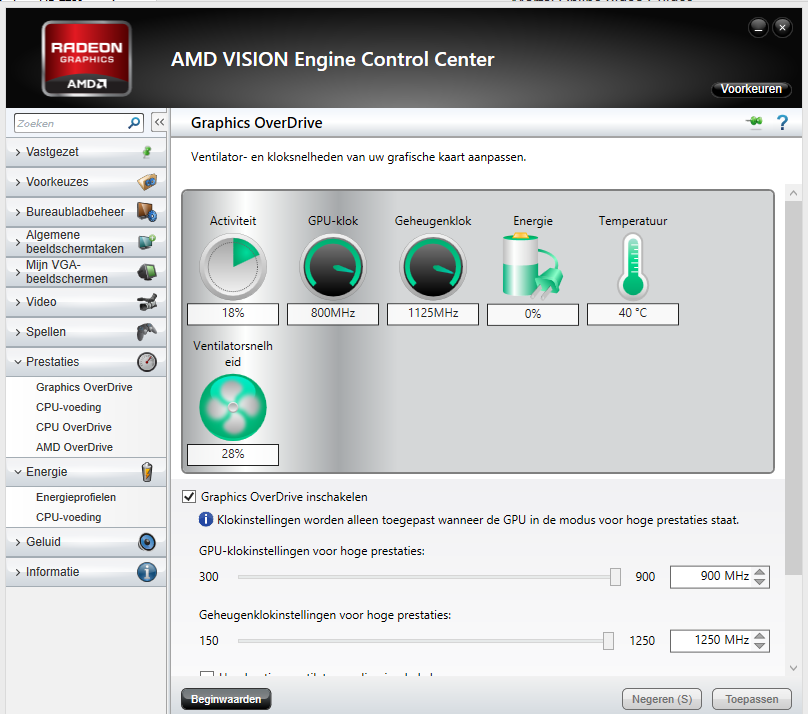Increase memory clock with up arrow
Viewport: 808px width, 714px height.
(759, 636)
